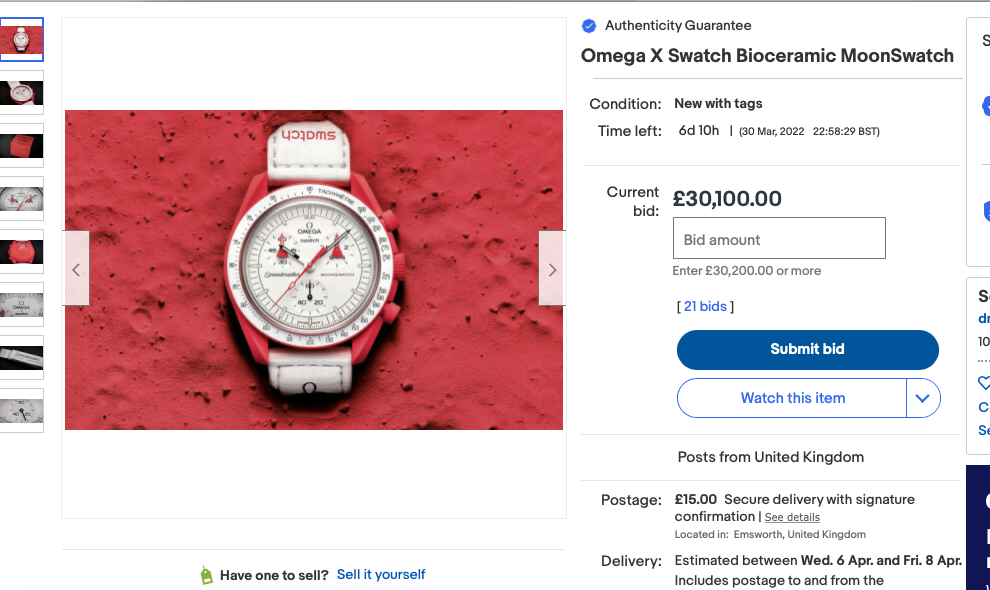Open the 21 bids history link
The image size is (990, 590).
tap(705, 306)
